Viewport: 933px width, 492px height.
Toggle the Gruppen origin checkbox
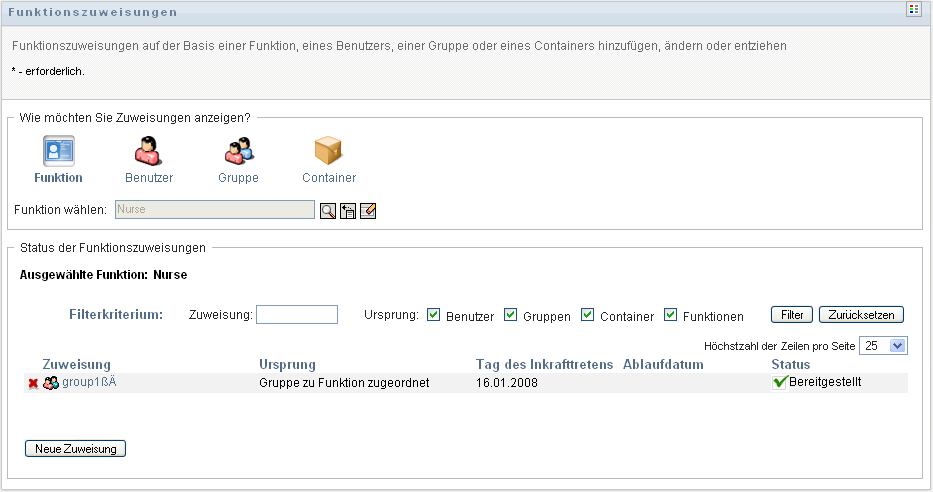[511, 315]
